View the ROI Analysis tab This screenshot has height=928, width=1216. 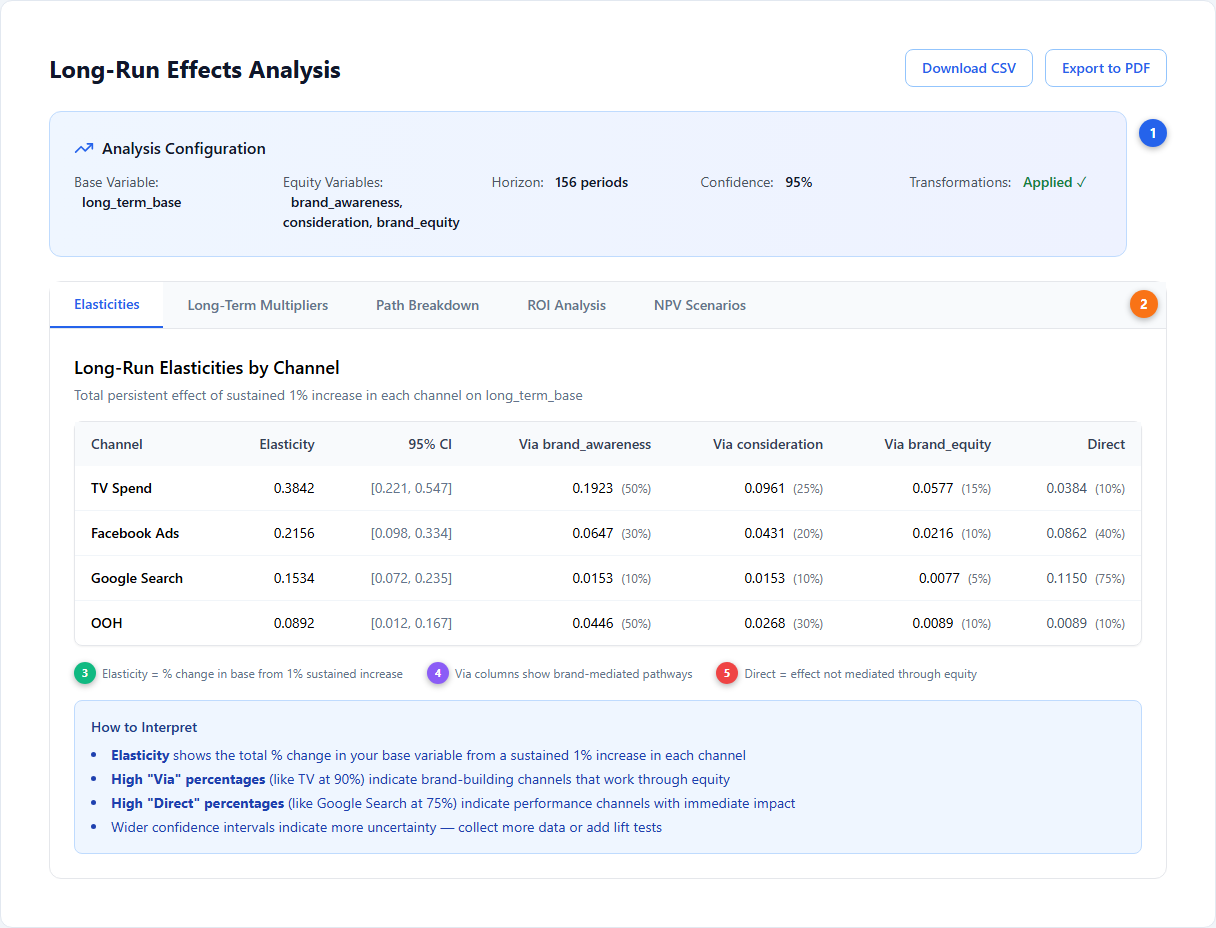click(x=567, y=305)
